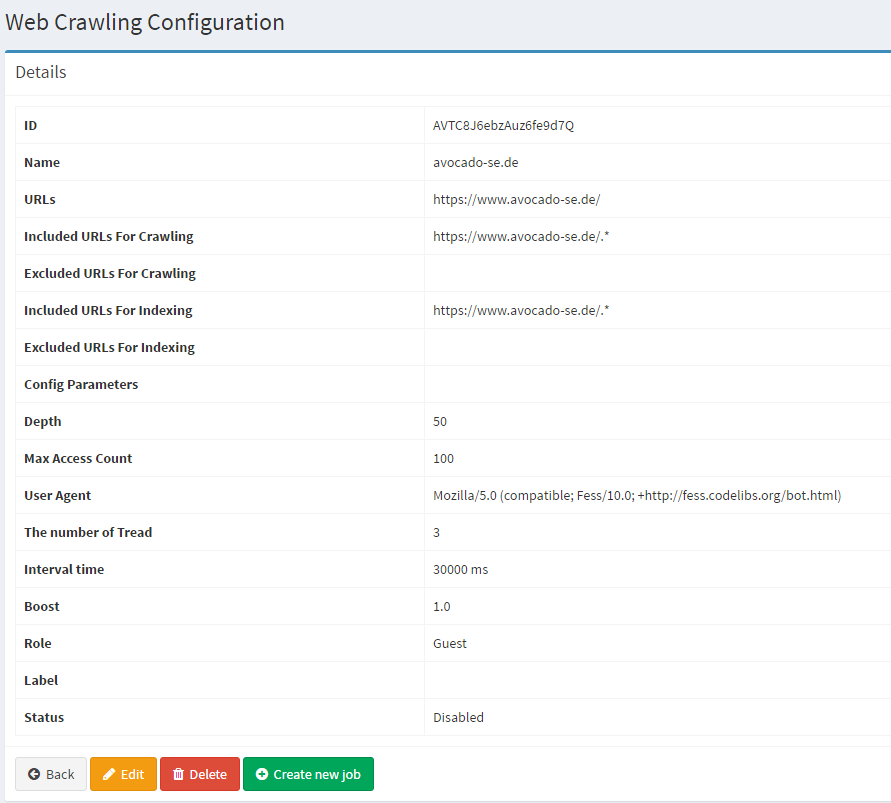Open the Included URLs For Indexing pattern link
The height and width of the screenshot is (803, 891).
pyautogui.click(x=519, y=310)
